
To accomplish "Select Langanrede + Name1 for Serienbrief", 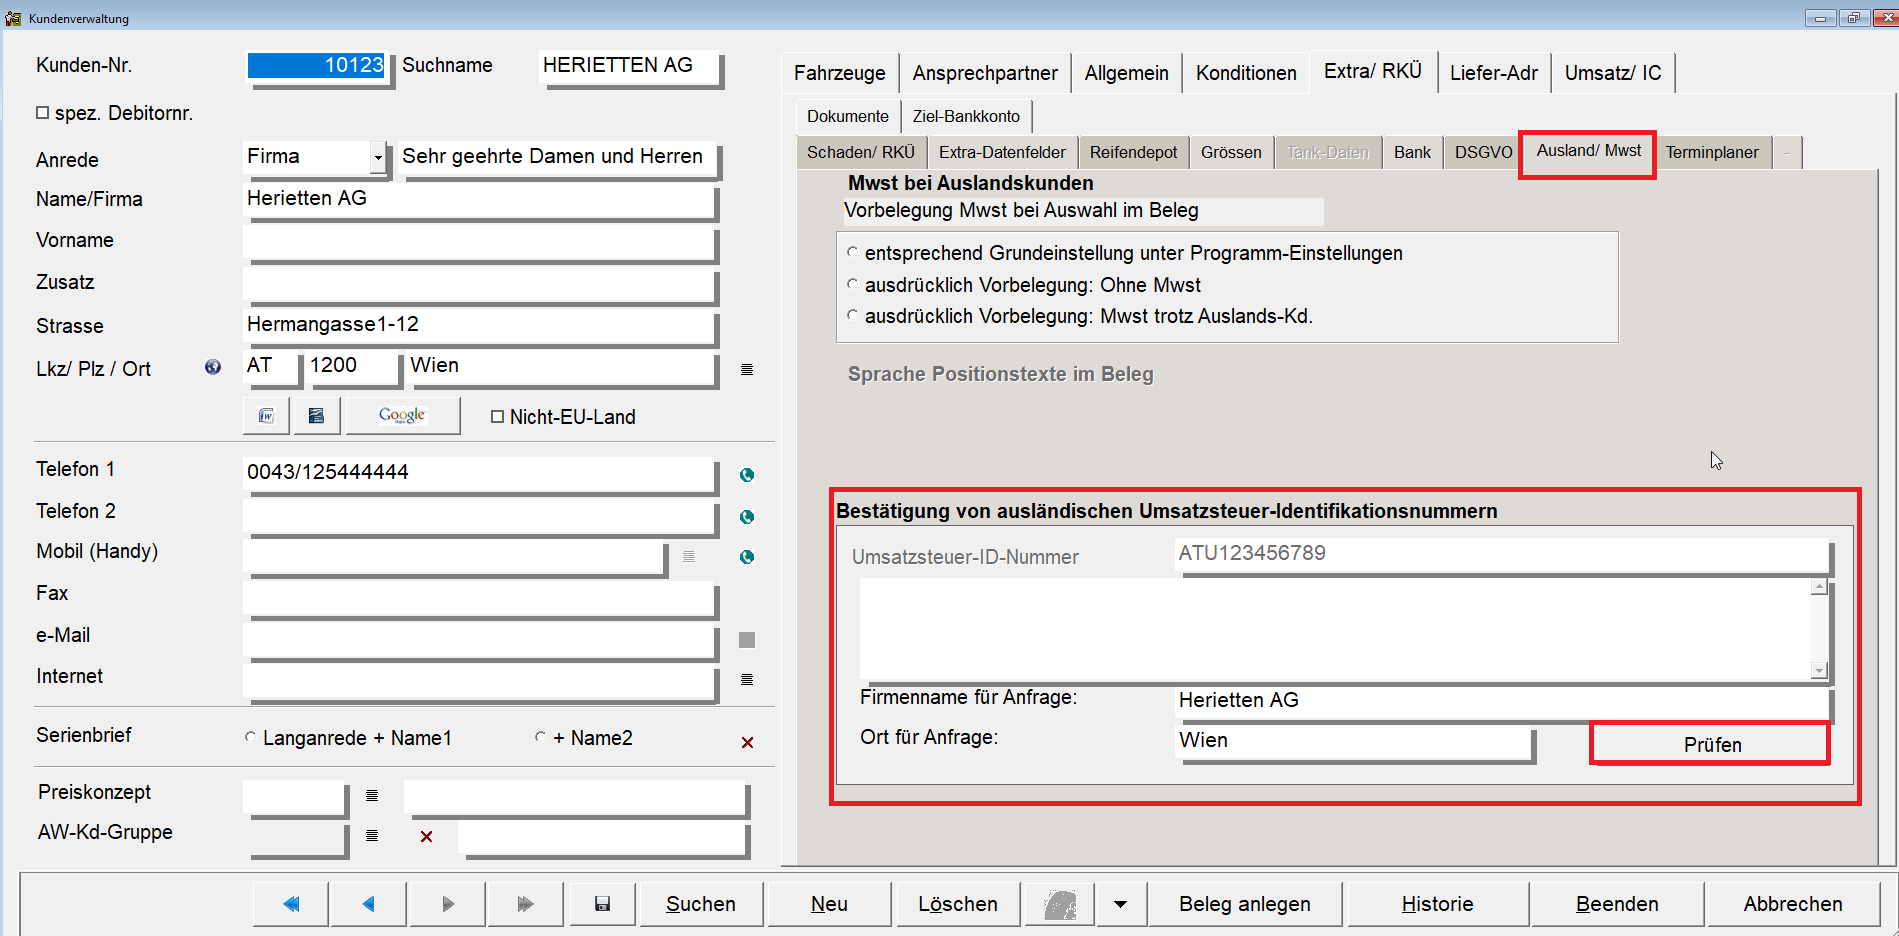I will 251,737.
